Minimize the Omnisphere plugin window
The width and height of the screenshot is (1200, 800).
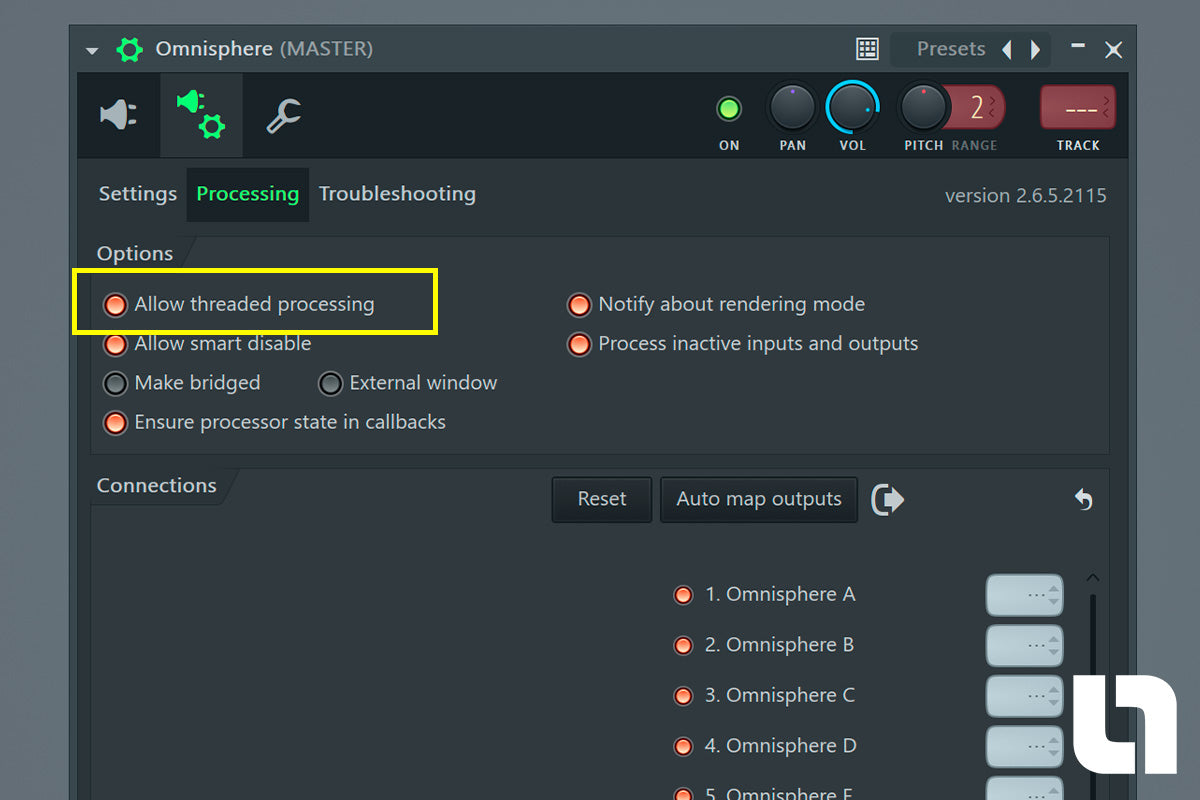click(1078, 46)
